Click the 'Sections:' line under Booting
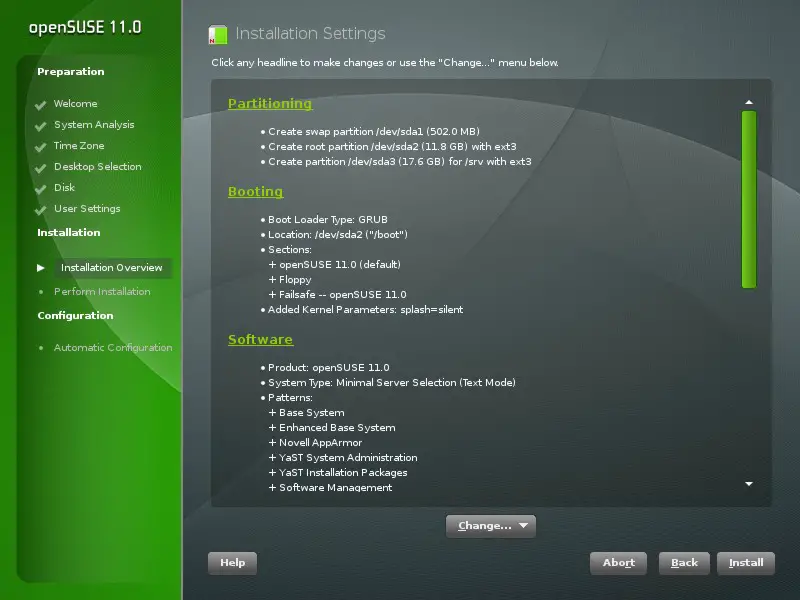800x600 pixels. (290, 250)
